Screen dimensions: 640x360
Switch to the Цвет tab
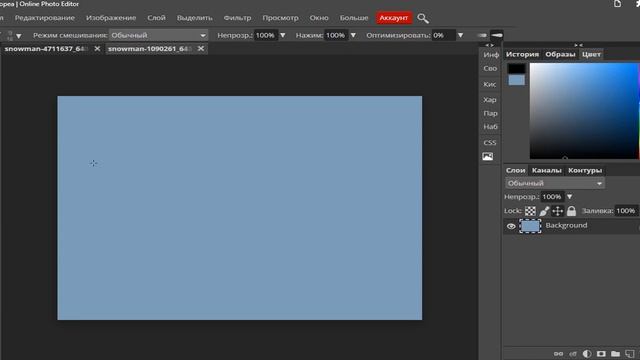click(591, 54)
